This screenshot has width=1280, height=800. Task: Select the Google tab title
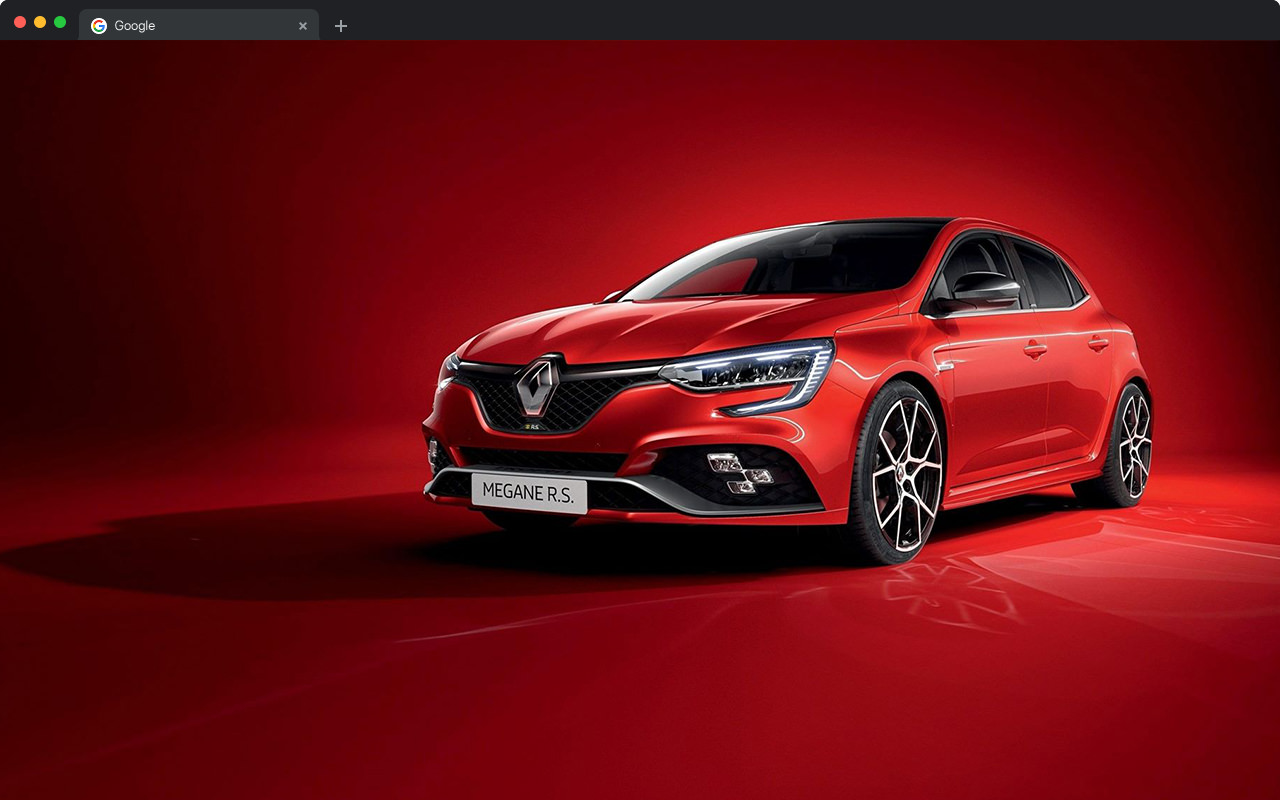tap(135, 26)
